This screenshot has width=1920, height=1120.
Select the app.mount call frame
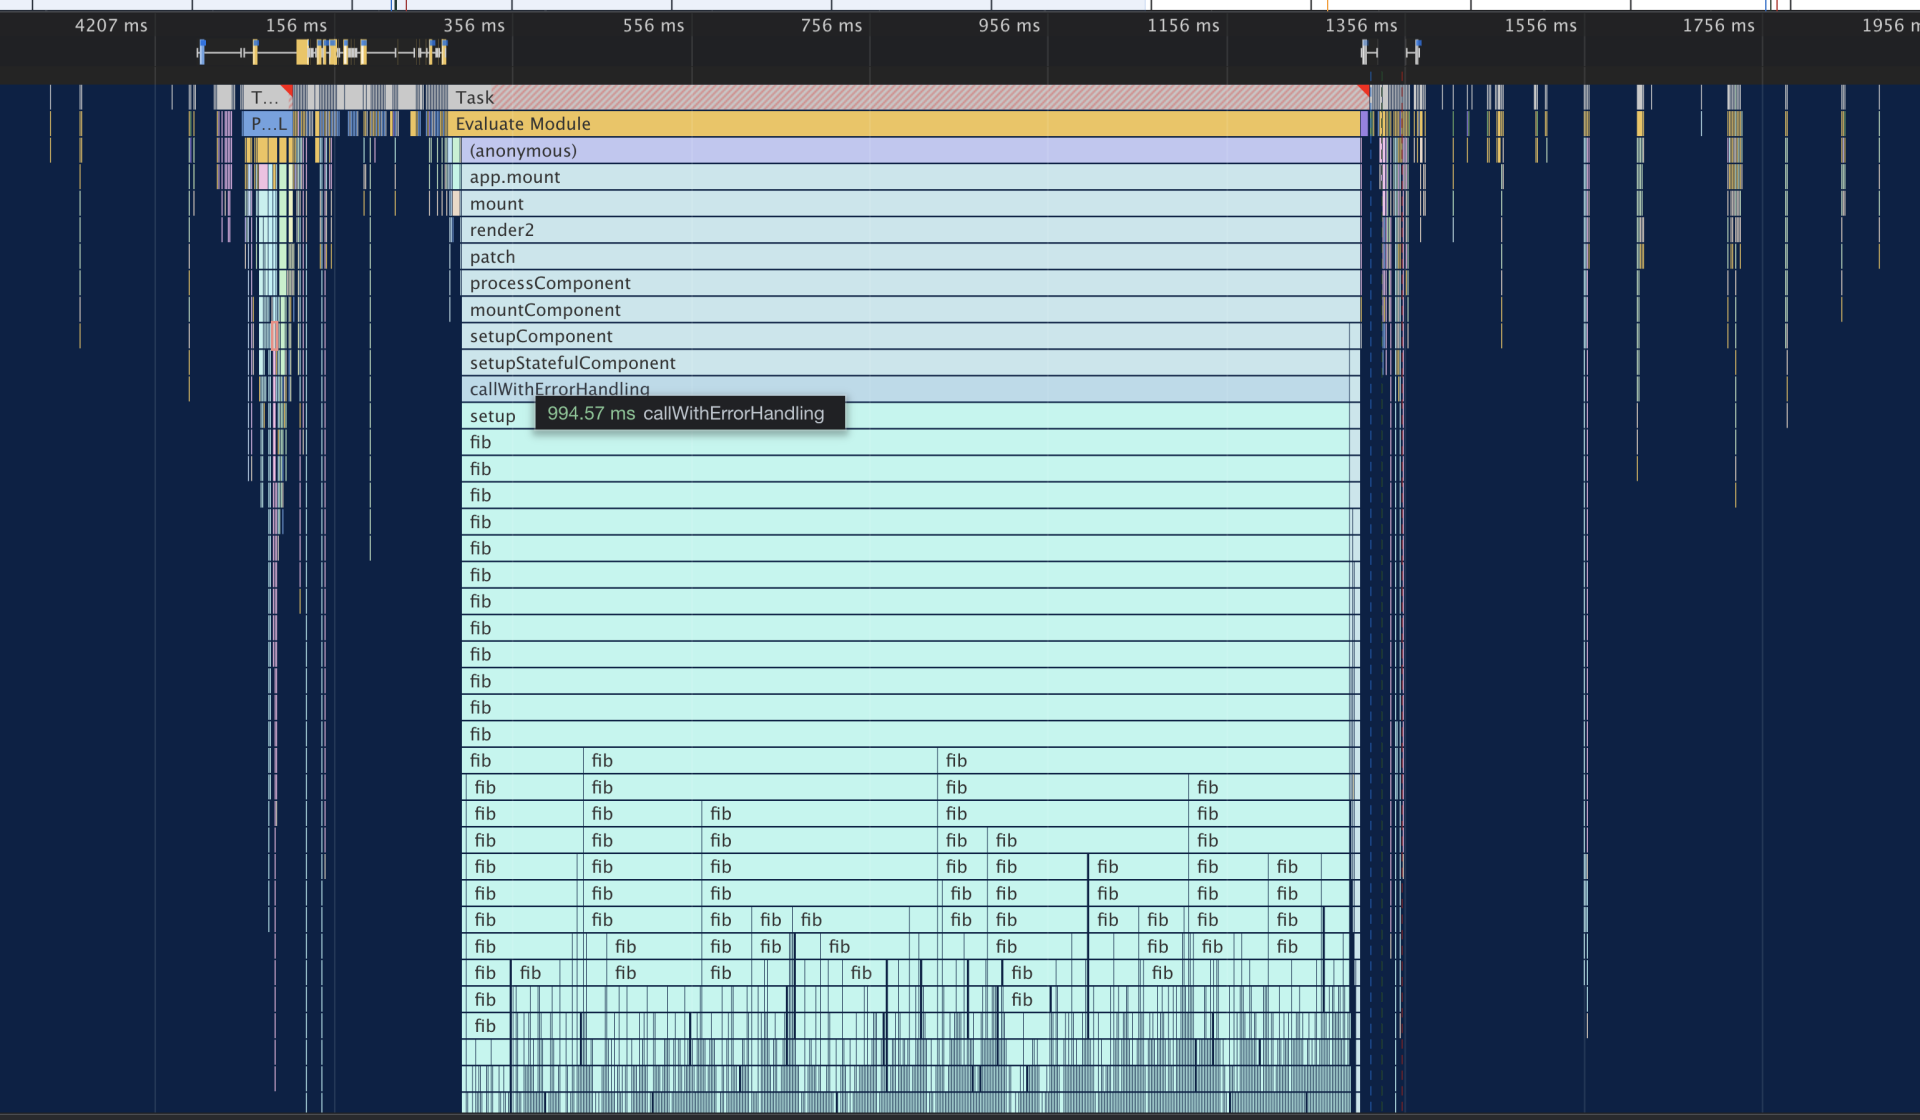(911, 177)
